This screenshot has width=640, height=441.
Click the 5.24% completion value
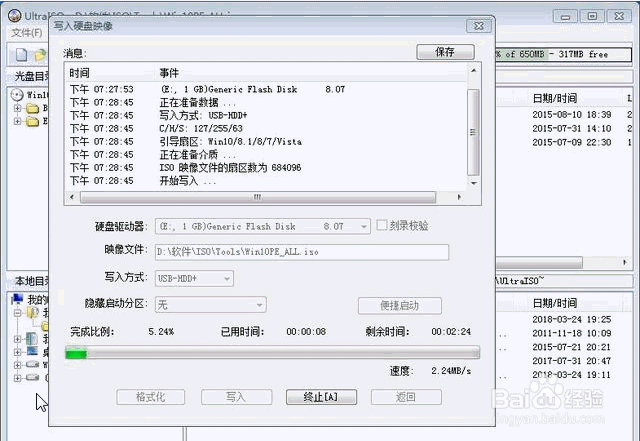tap(161, 332)
